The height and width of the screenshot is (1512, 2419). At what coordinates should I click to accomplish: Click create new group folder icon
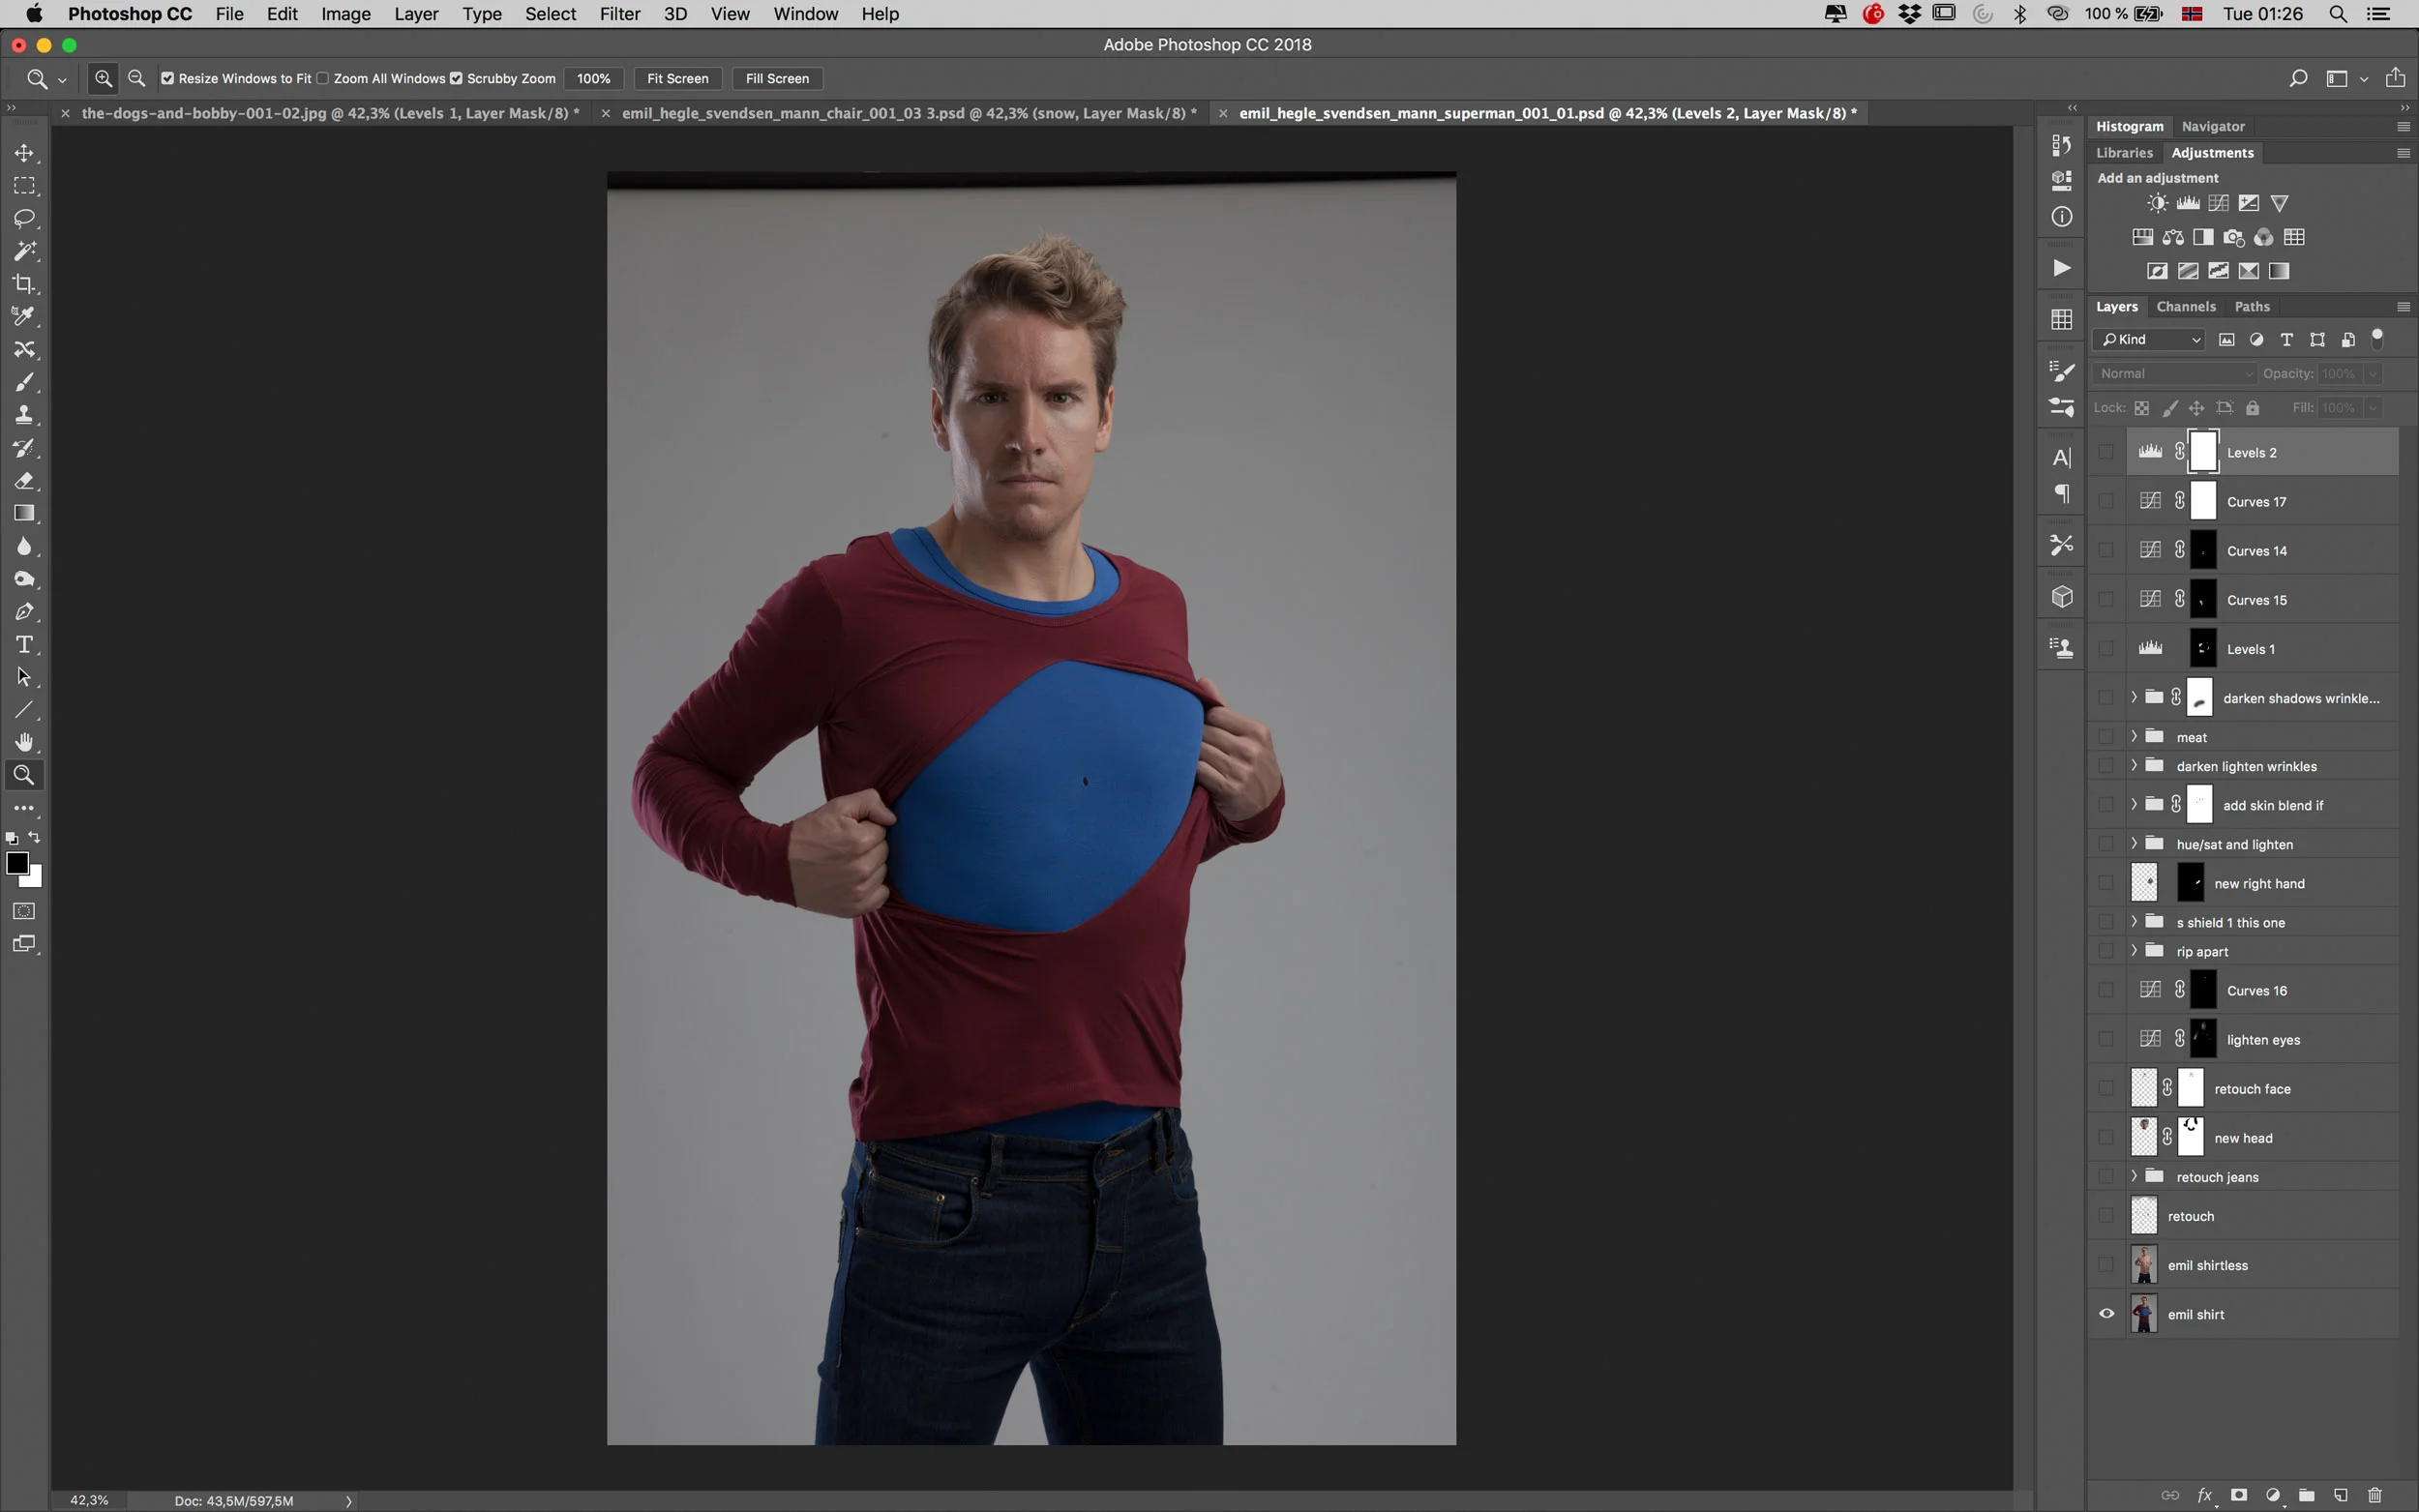pos(2306,1495)
